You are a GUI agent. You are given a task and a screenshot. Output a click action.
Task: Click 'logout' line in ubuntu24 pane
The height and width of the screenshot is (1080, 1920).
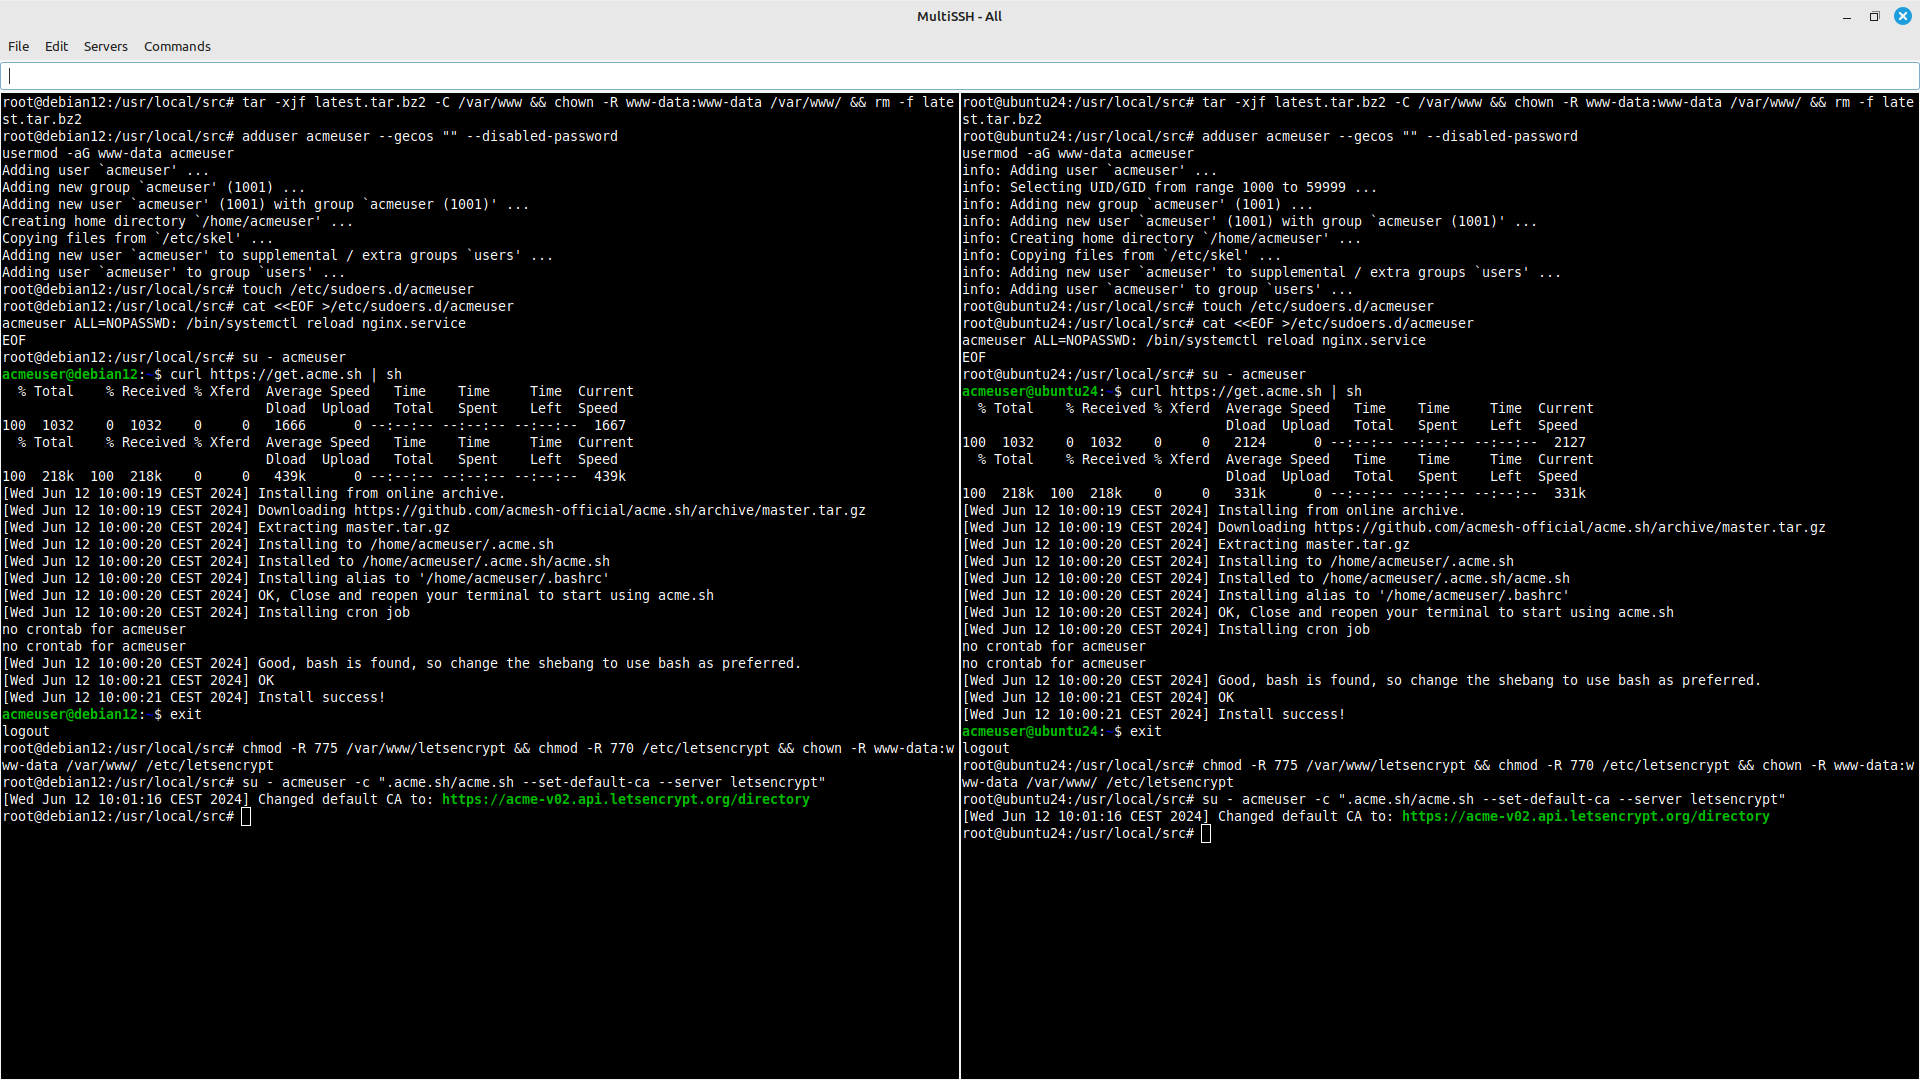(986, 748)
